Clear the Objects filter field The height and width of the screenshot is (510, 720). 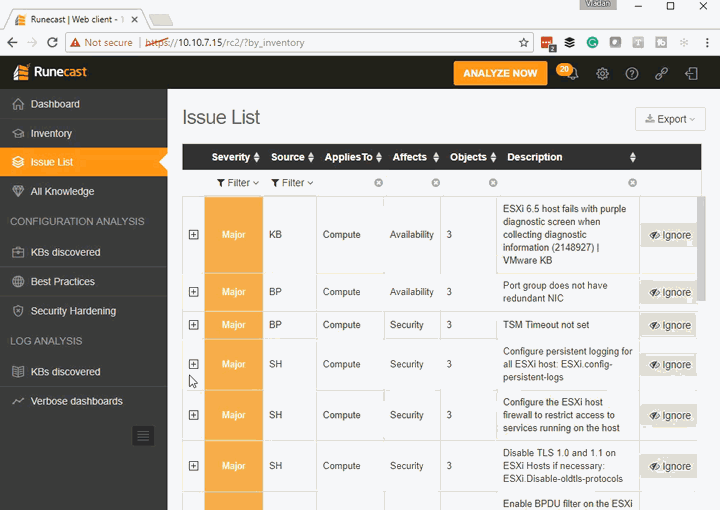click(x=493, y=183)
